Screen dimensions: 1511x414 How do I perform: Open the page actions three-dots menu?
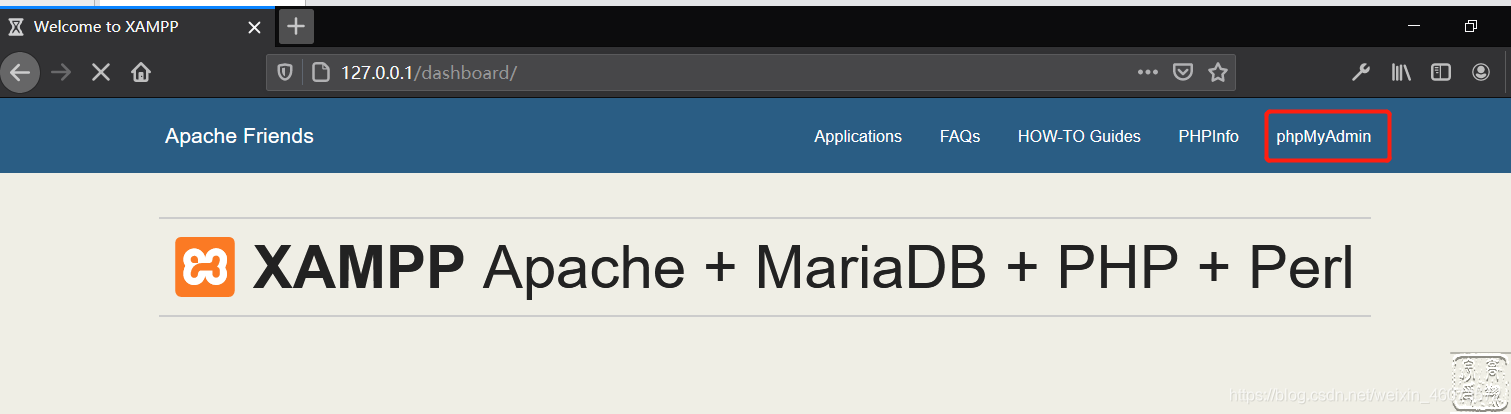coord(1148,72)
